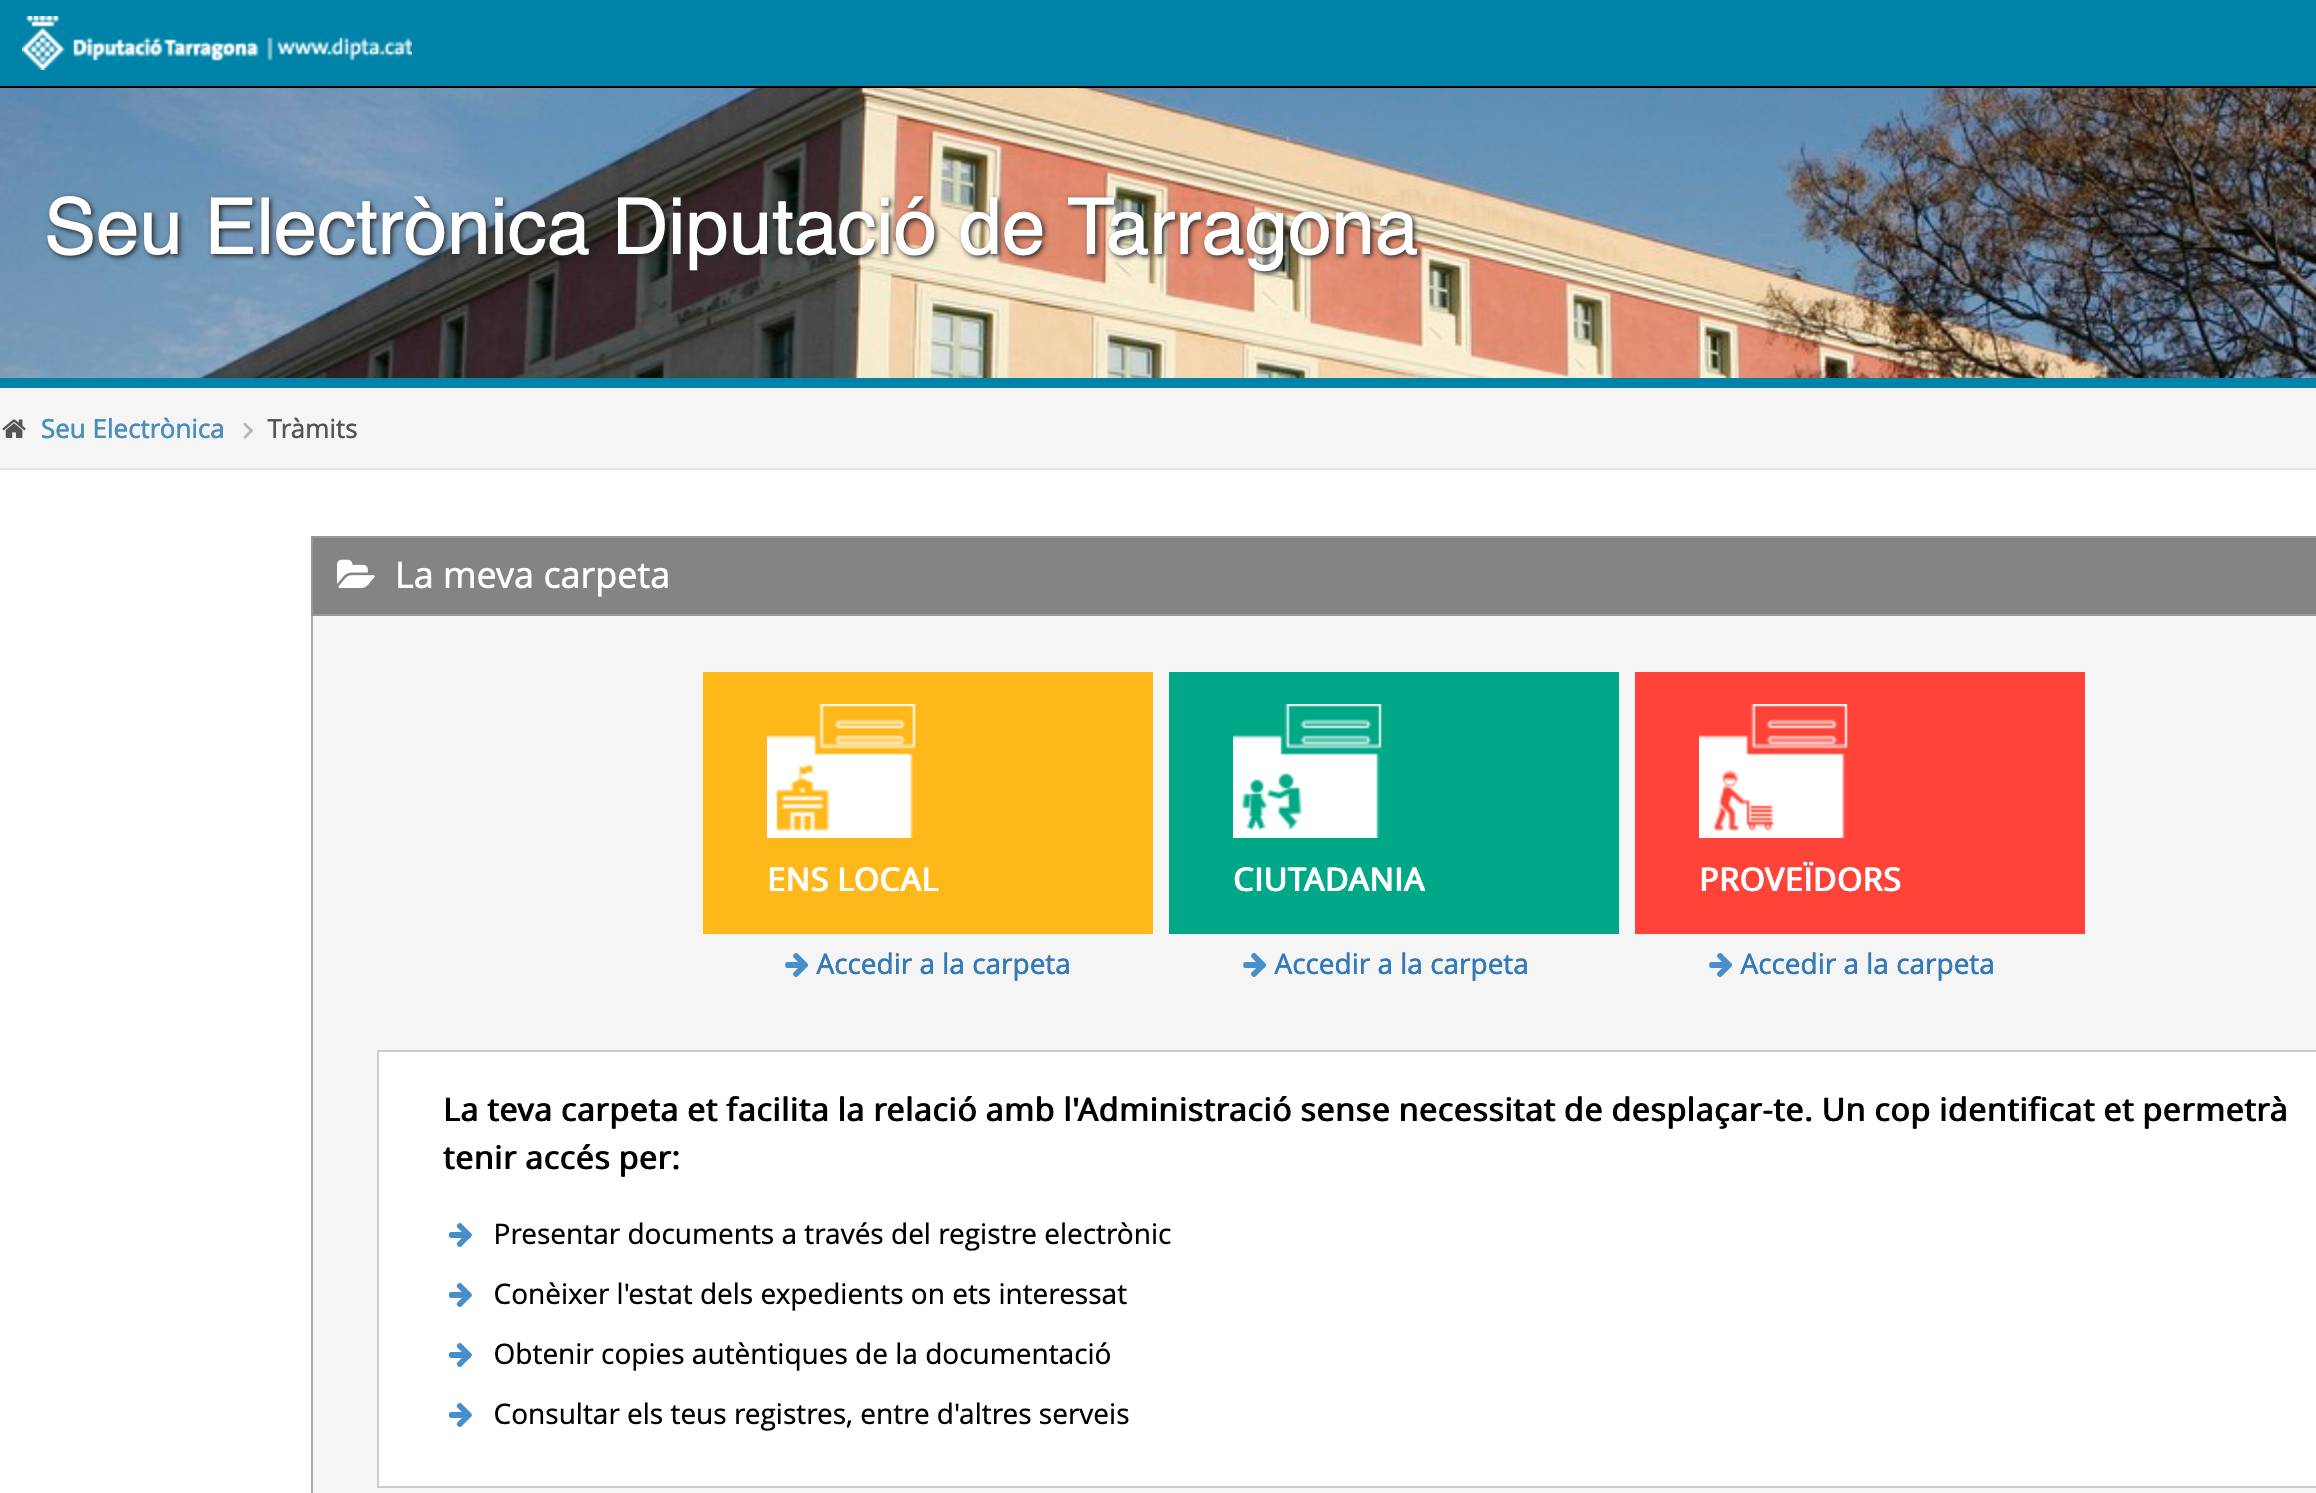The width and height of the screenshot is (2316, 1493).
Task: Access folder link under Ciutadania
Action: coord(1400,964)
